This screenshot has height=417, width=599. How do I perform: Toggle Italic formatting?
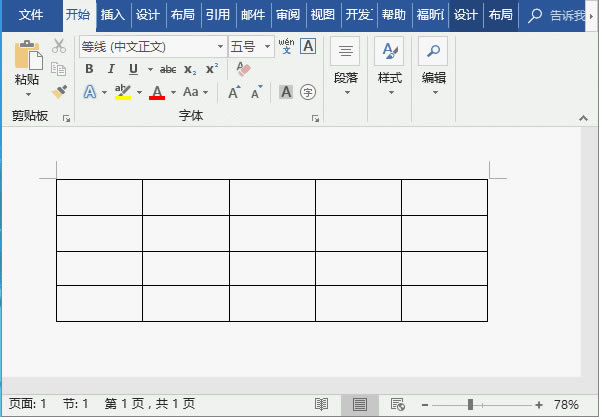(x=111, y=69)
